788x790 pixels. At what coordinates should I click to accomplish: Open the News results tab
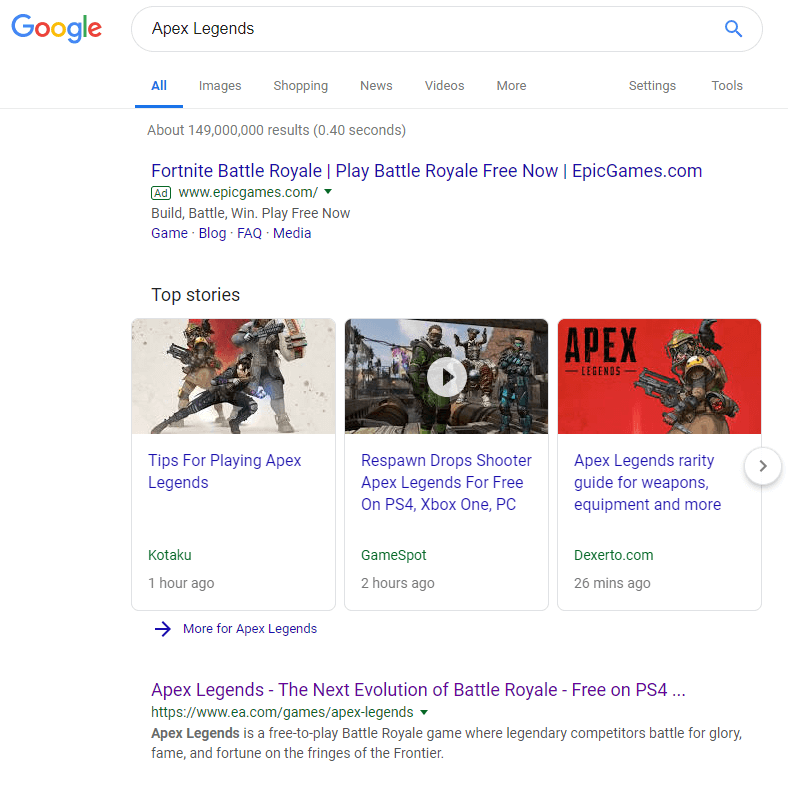pyautogui.click(x=376, y=86)
